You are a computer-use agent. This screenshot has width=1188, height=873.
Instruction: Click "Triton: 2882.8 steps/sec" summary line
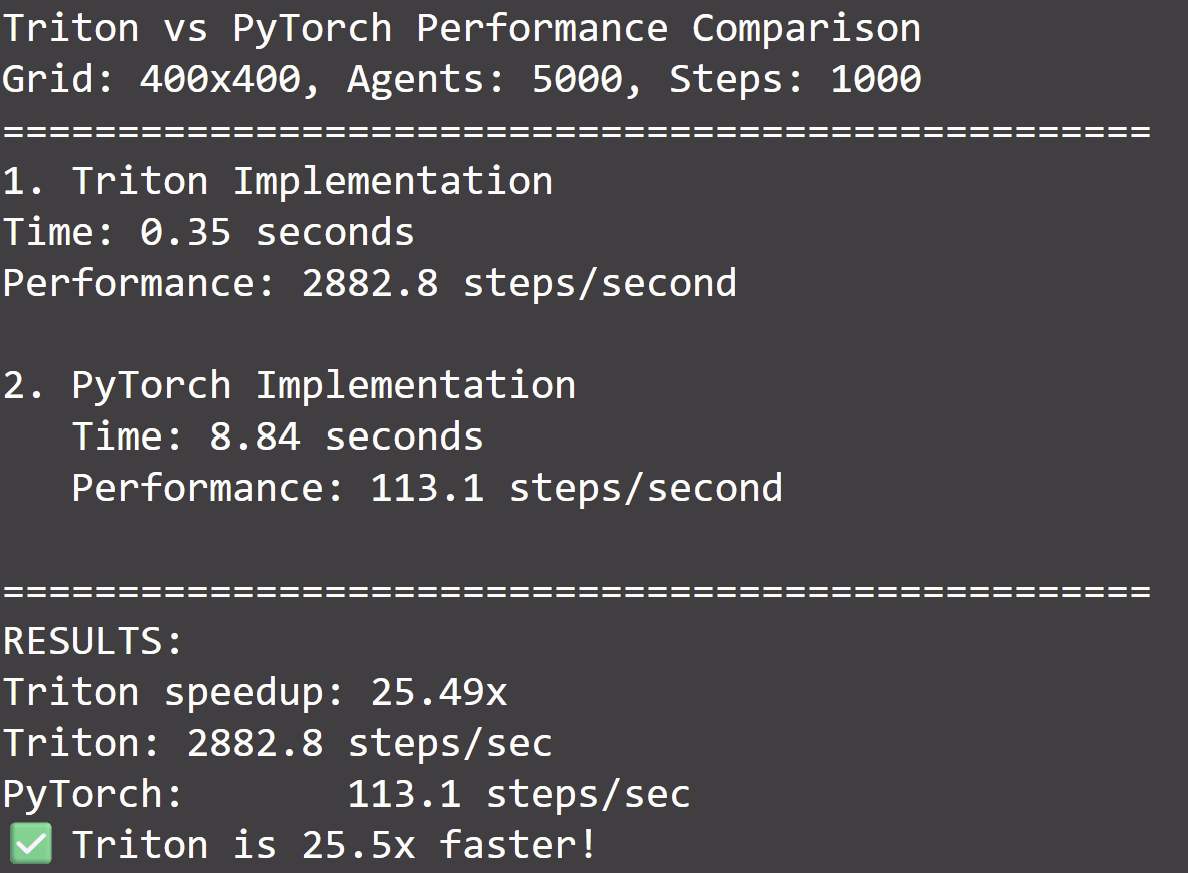tap(277, 743)
